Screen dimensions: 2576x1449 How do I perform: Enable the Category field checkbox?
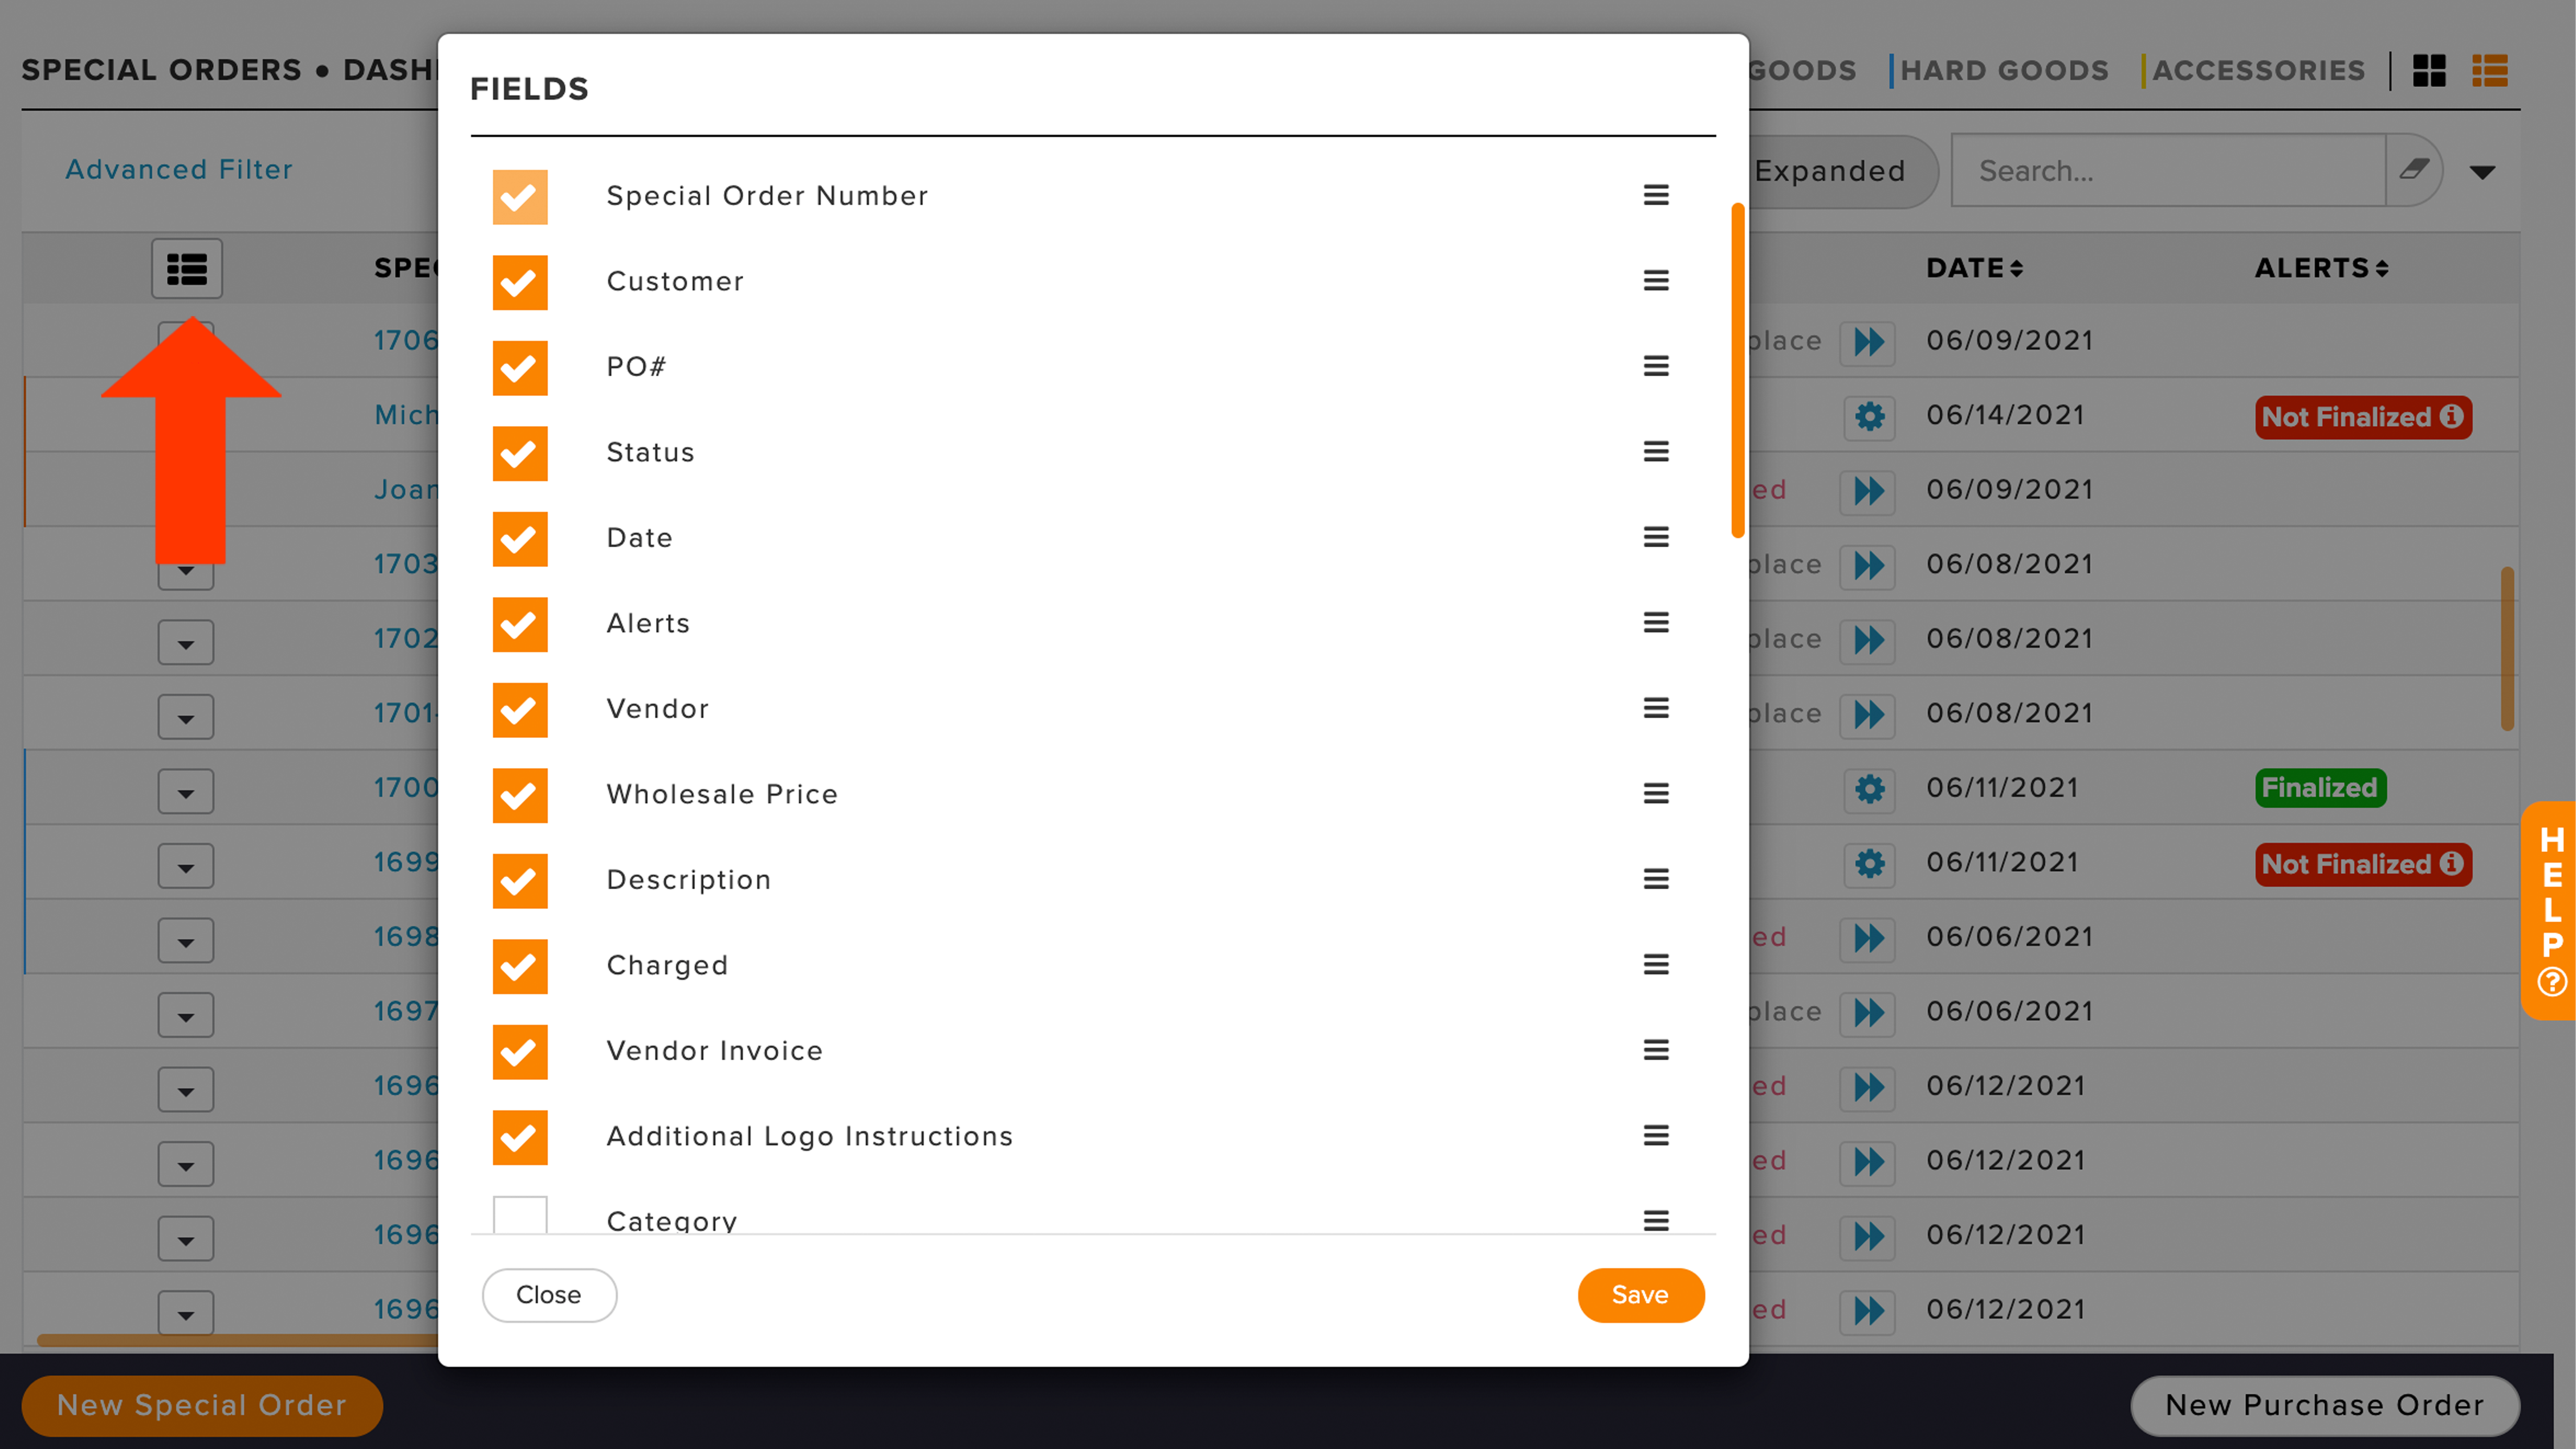click(520, 1215)
